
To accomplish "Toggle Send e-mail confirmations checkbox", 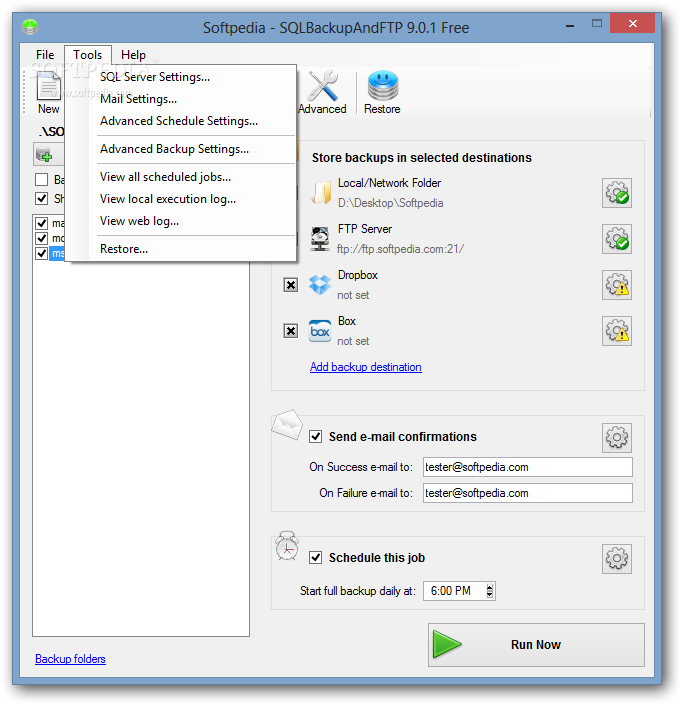I will pyautogui.click(x=316, y=437).
